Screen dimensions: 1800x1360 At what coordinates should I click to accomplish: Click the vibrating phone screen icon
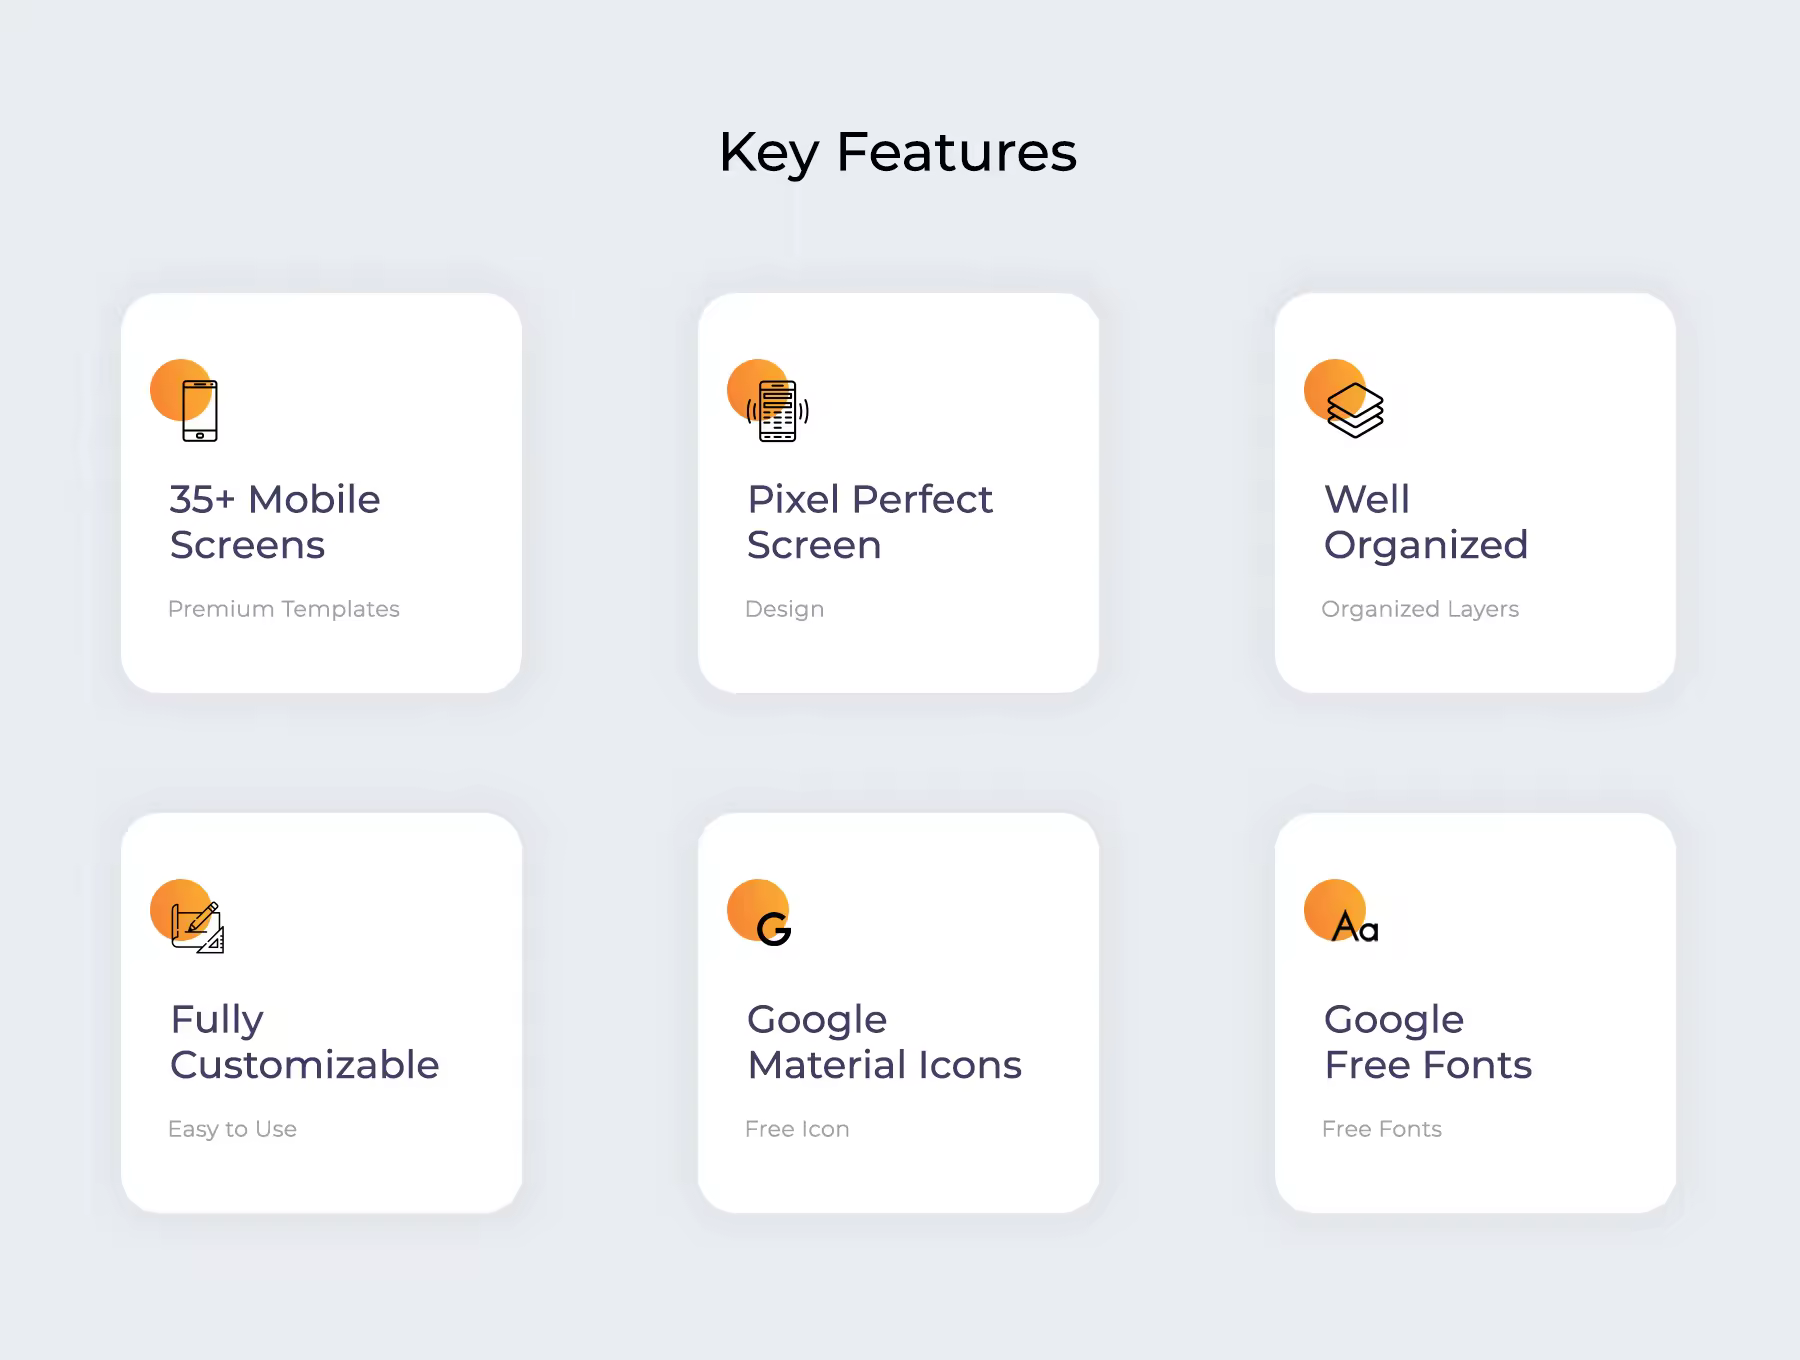tap(778, 410)
